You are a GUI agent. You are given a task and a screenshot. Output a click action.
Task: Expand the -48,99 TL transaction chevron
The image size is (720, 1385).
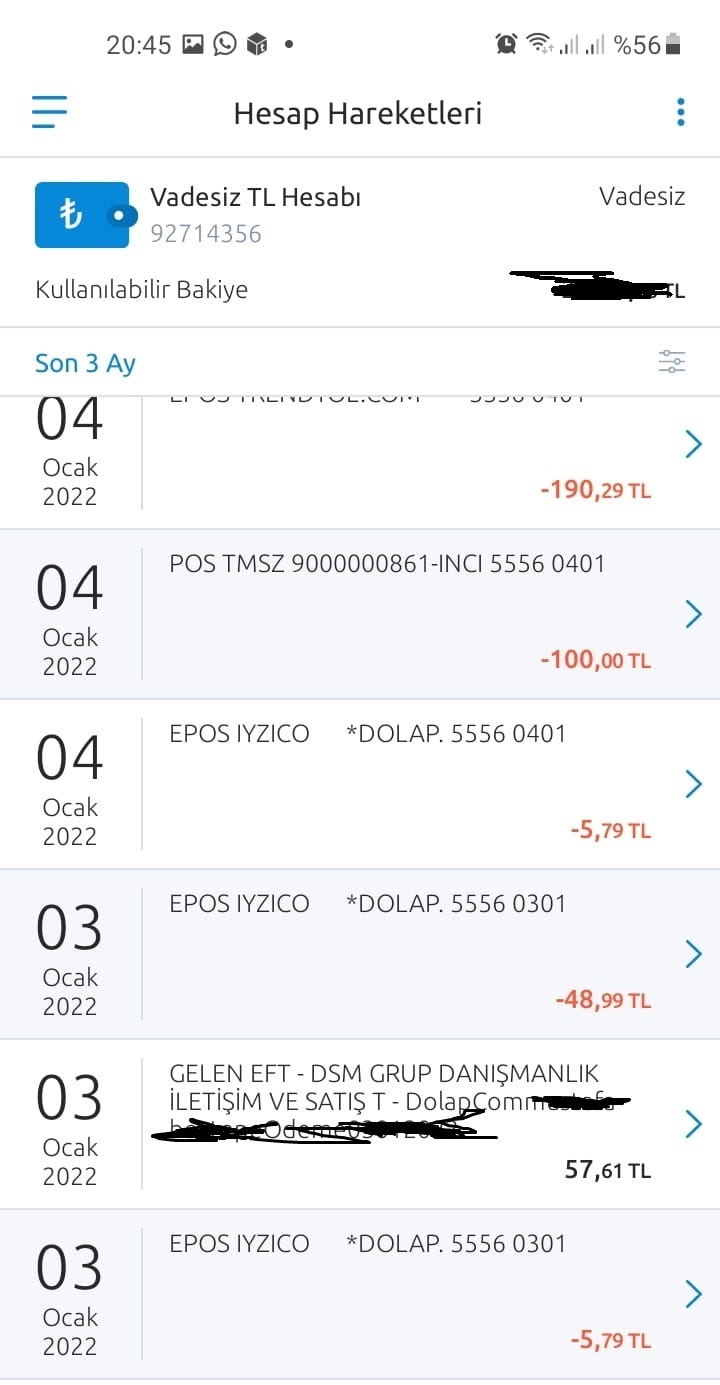(694, 954)
